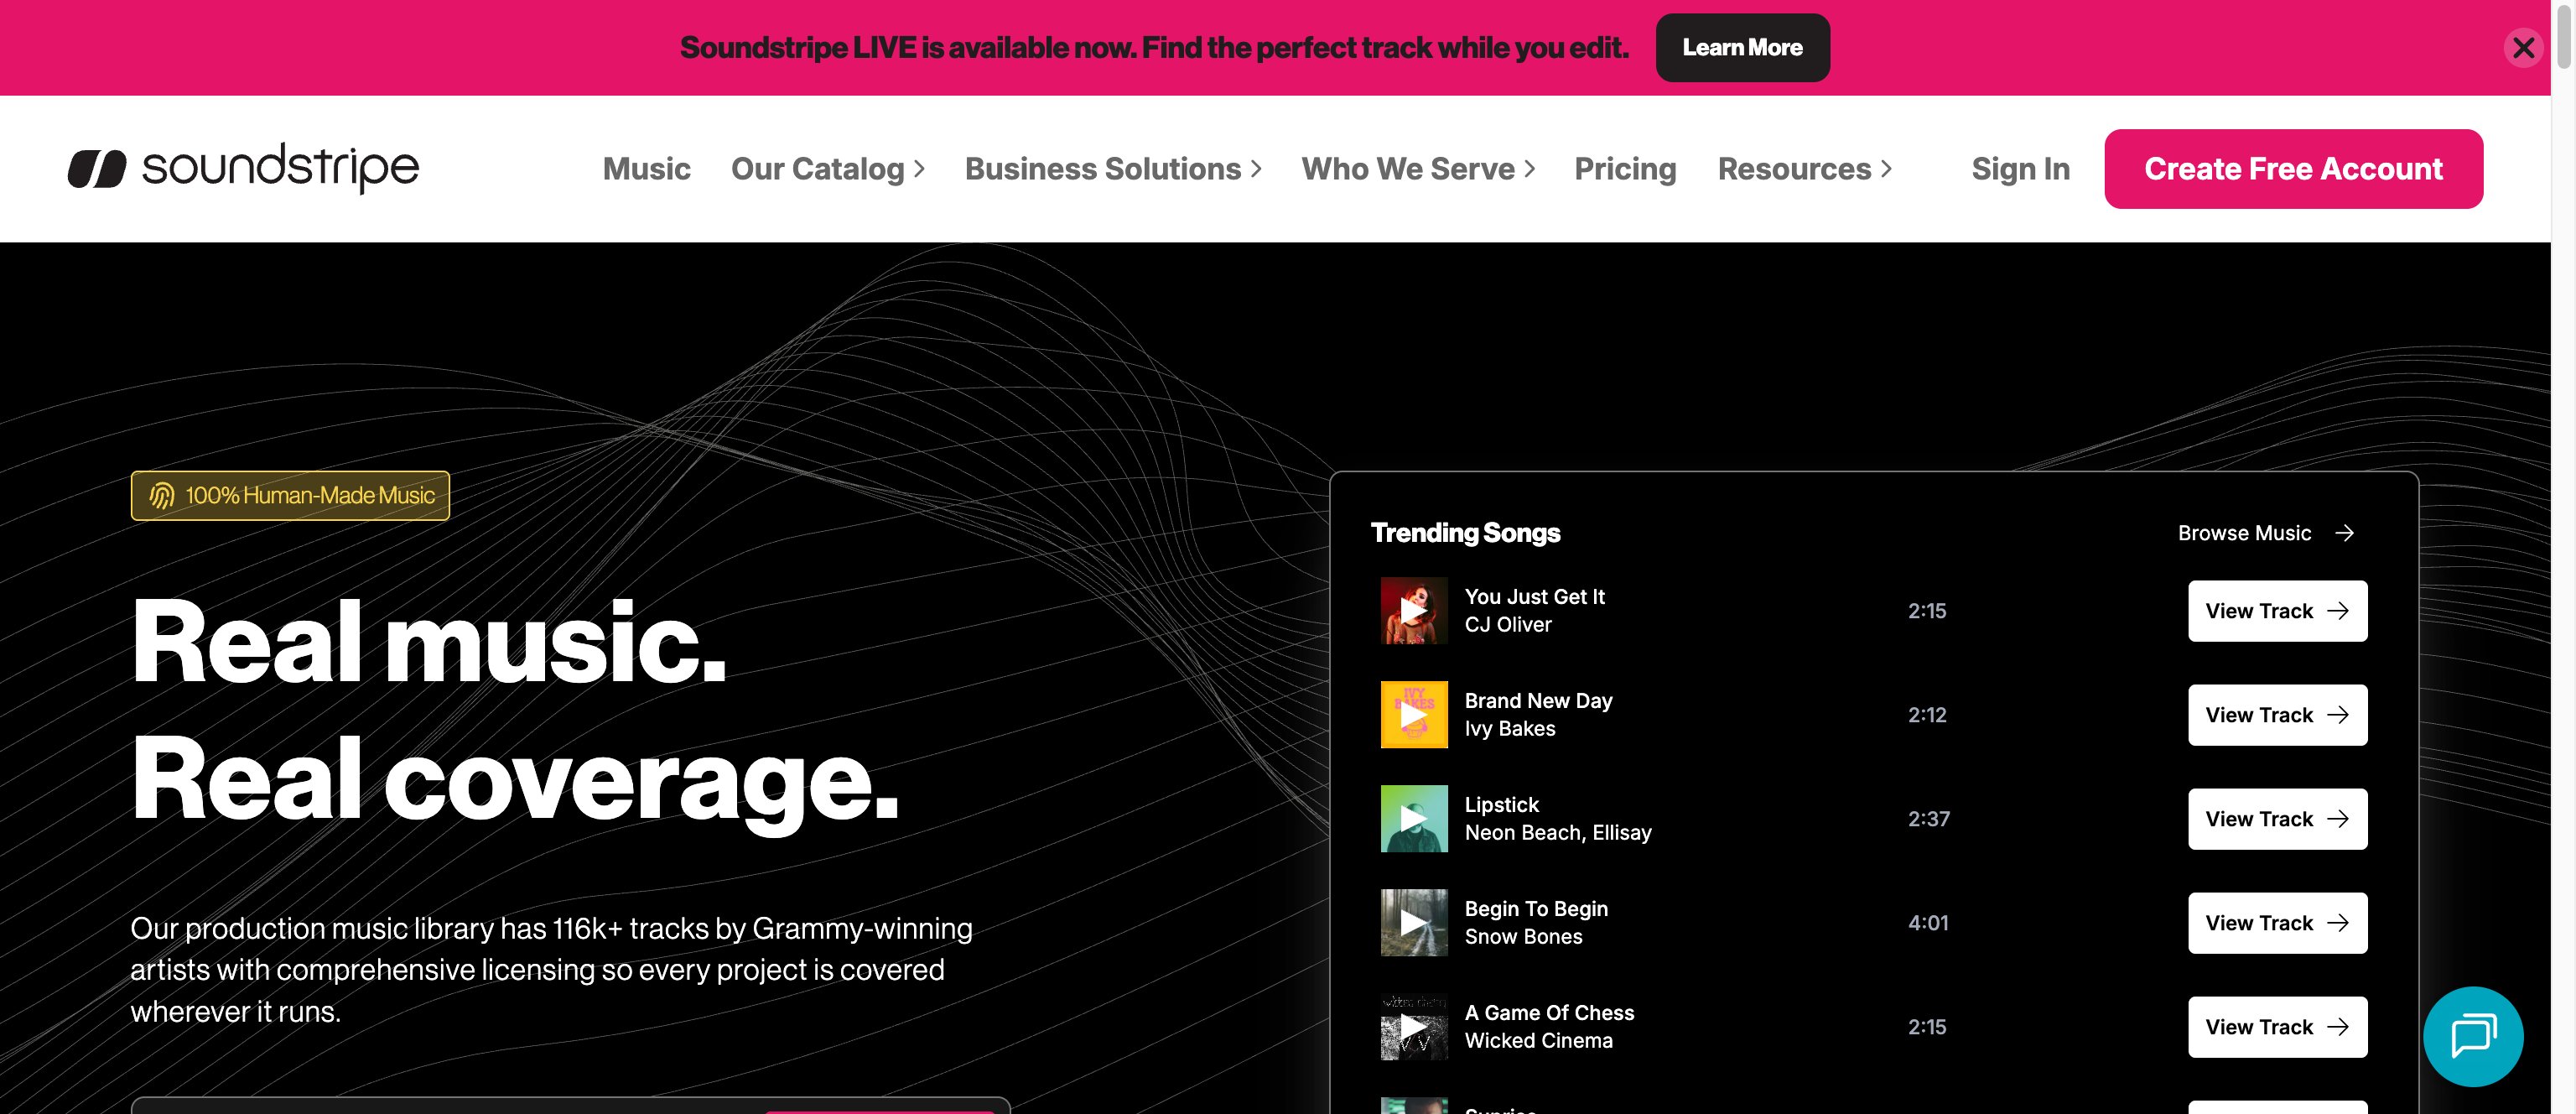Image resolution: width=2576 pixels, height=1114 pixels.
Task: View Track for Lipstick
Action: (2277, 818)
